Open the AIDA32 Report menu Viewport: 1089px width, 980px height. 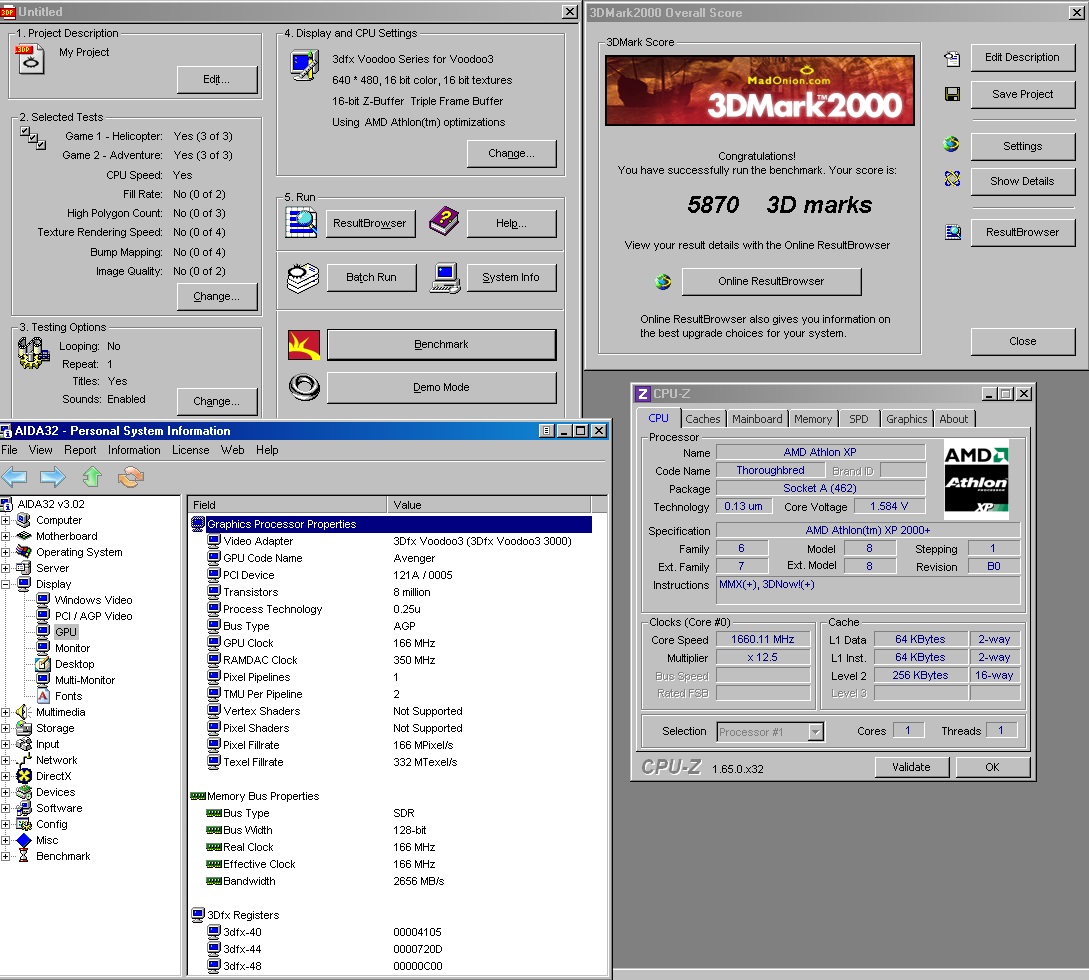[x=80, y=450]
